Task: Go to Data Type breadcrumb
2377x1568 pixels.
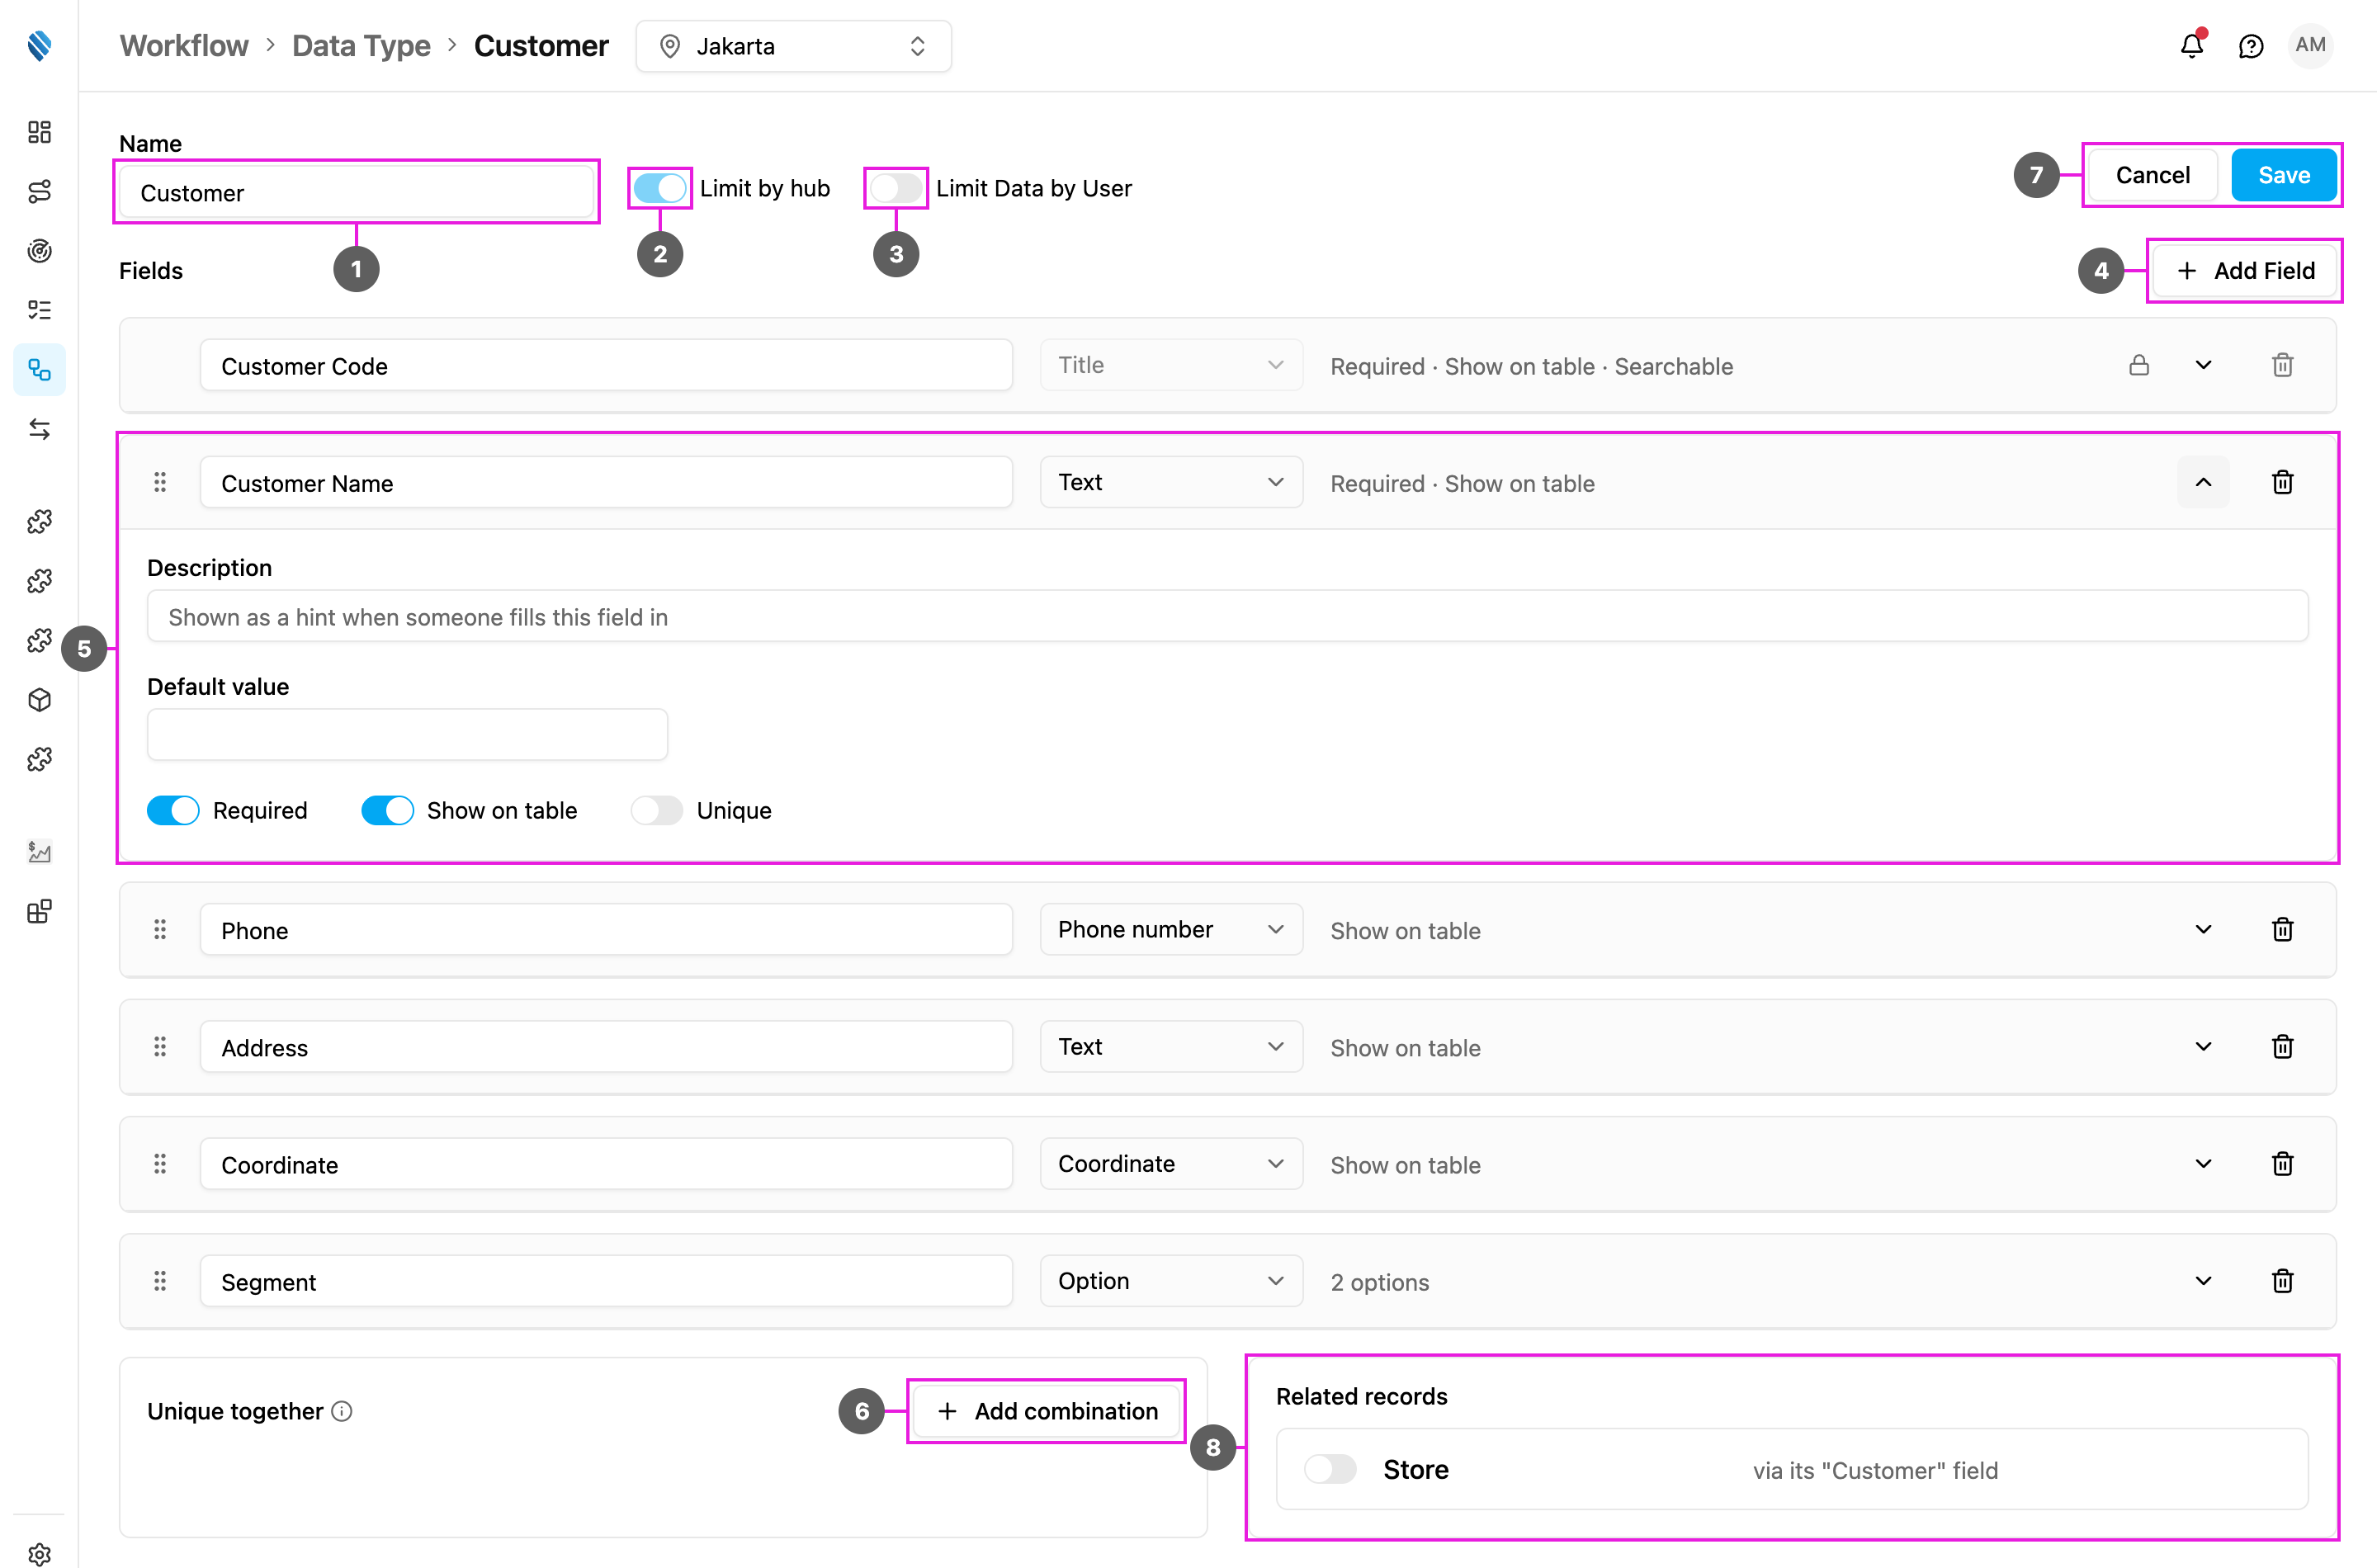Action: 361,46
